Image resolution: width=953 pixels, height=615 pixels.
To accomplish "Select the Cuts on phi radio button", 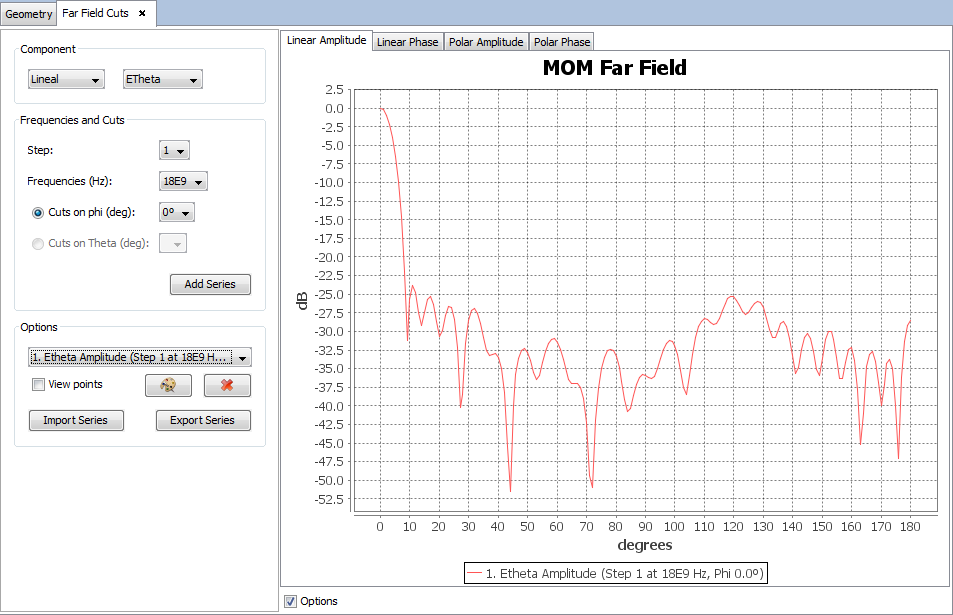I will [x=39, y=212].
